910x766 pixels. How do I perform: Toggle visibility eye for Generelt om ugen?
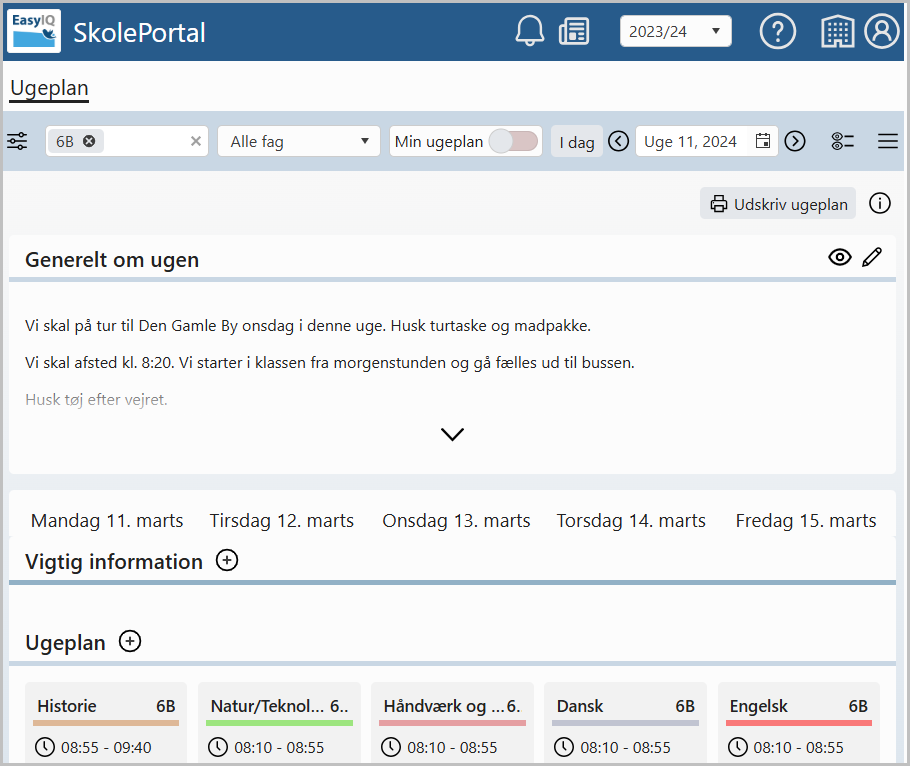click(839, 257)
